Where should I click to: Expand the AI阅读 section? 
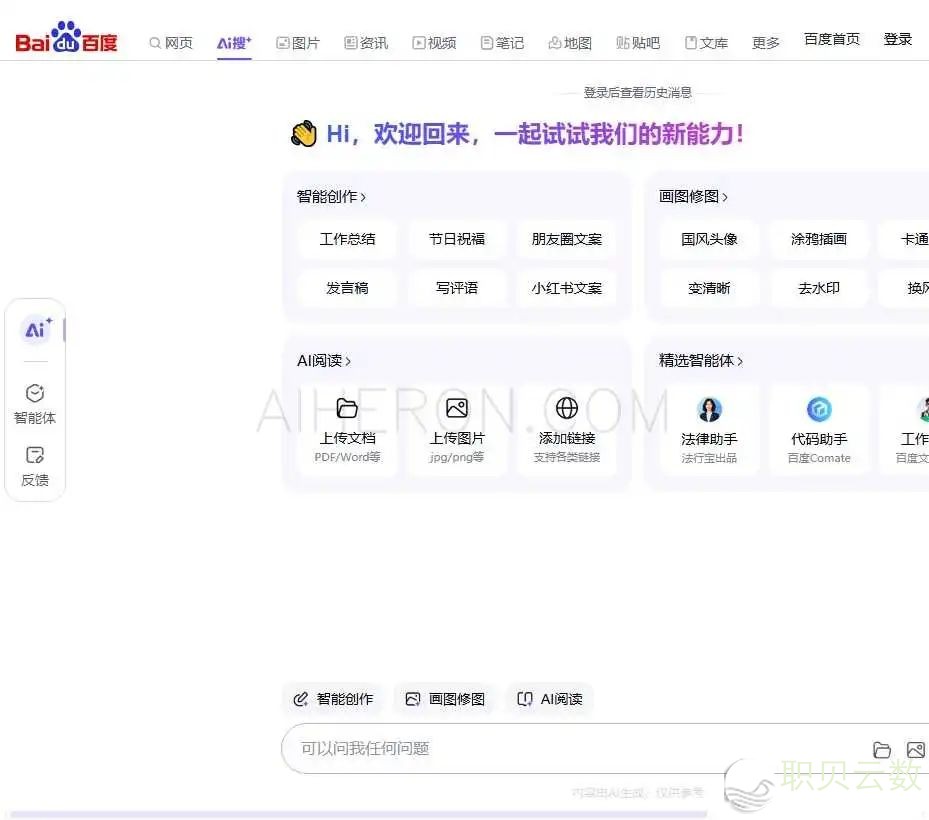(x=324, y=361)
